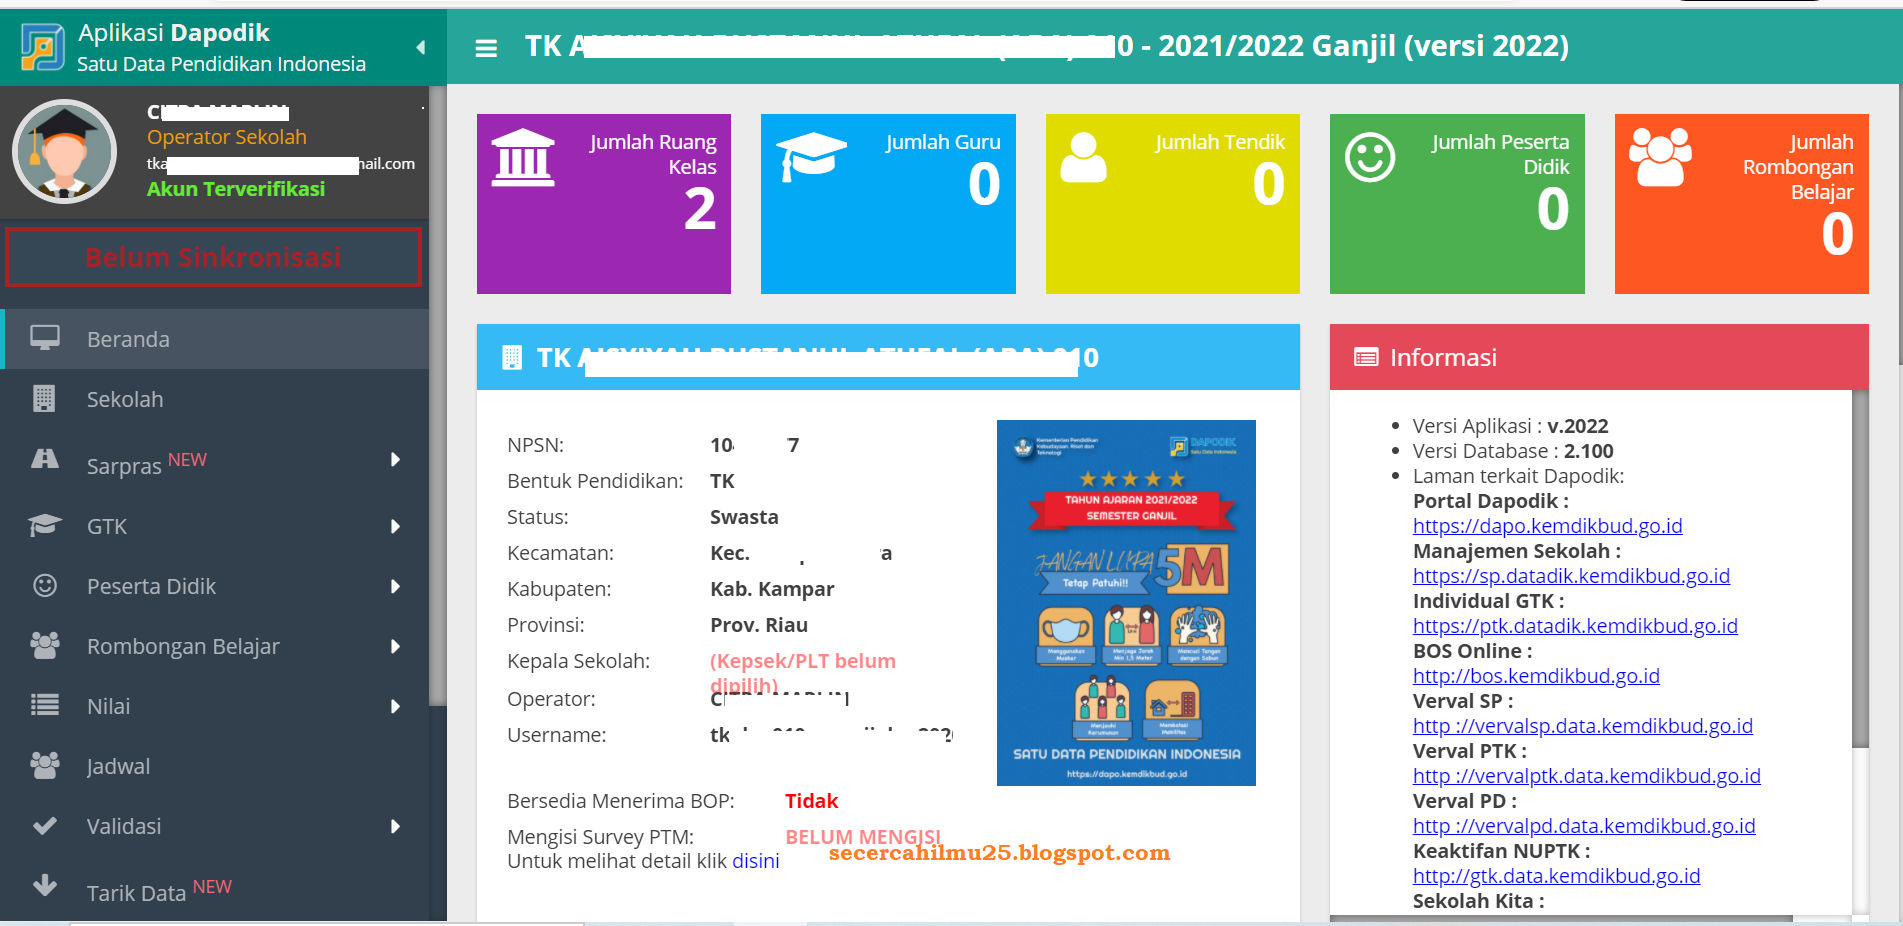This screenshot has width=1903, height=926.
Task: Expand the Peserta Didik submenu arrow
Action: (x=395, y=586)
